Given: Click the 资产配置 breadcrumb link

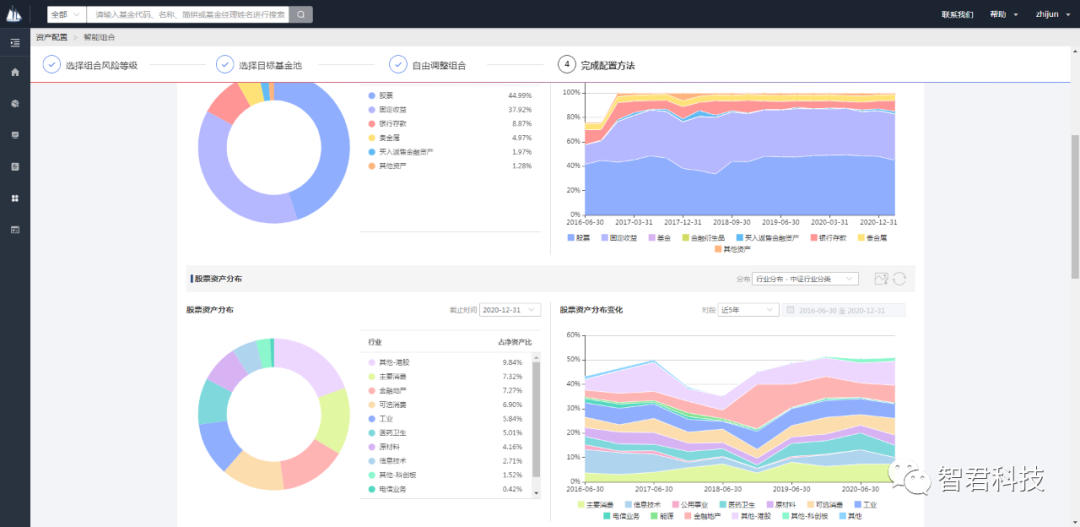Looking at the screenshot, I should tap(52, 37).
